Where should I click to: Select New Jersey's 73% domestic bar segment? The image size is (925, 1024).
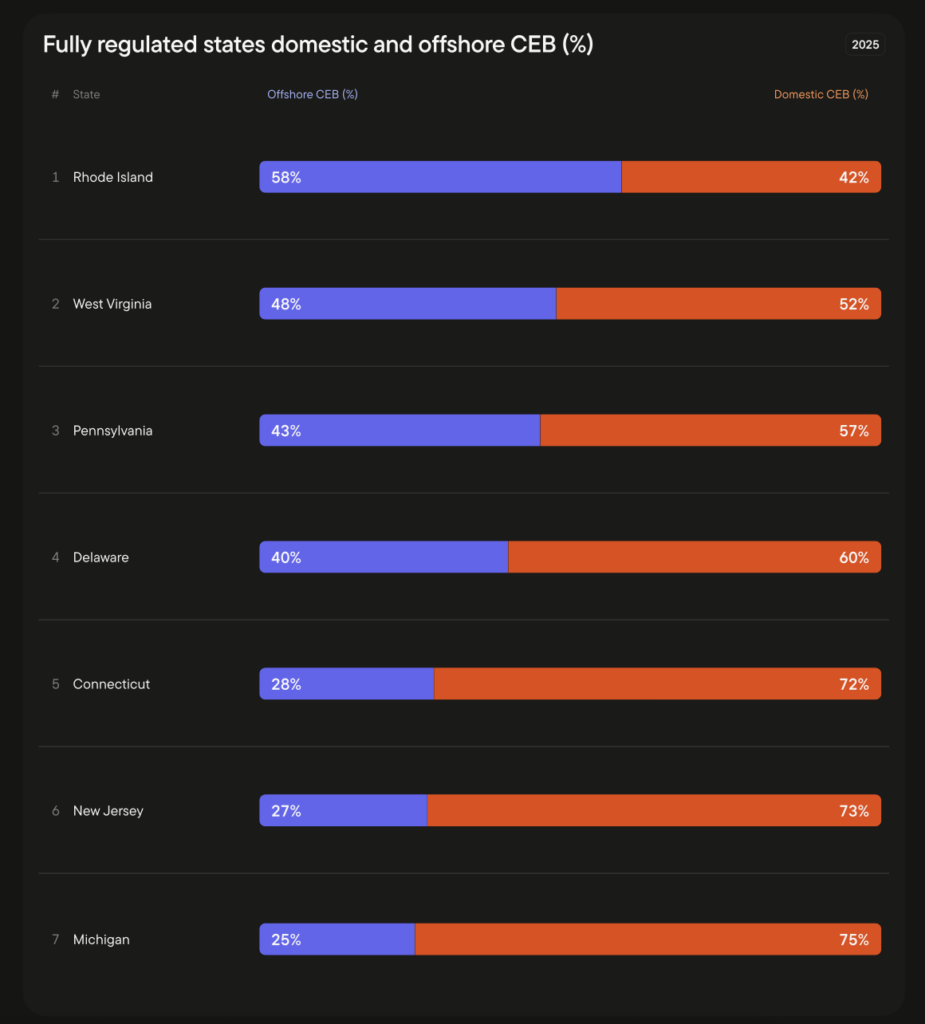654,811
